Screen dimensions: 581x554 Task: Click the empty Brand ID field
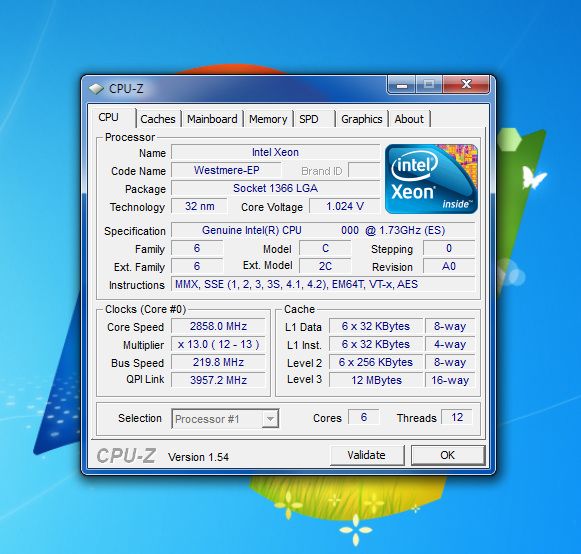tap(364, 170)
